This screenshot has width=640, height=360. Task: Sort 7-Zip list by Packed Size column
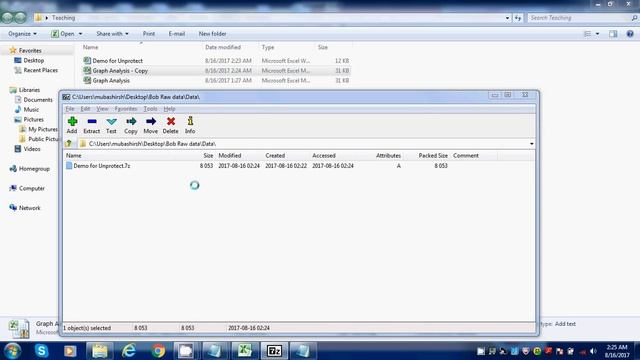click(x=433, y=156)
